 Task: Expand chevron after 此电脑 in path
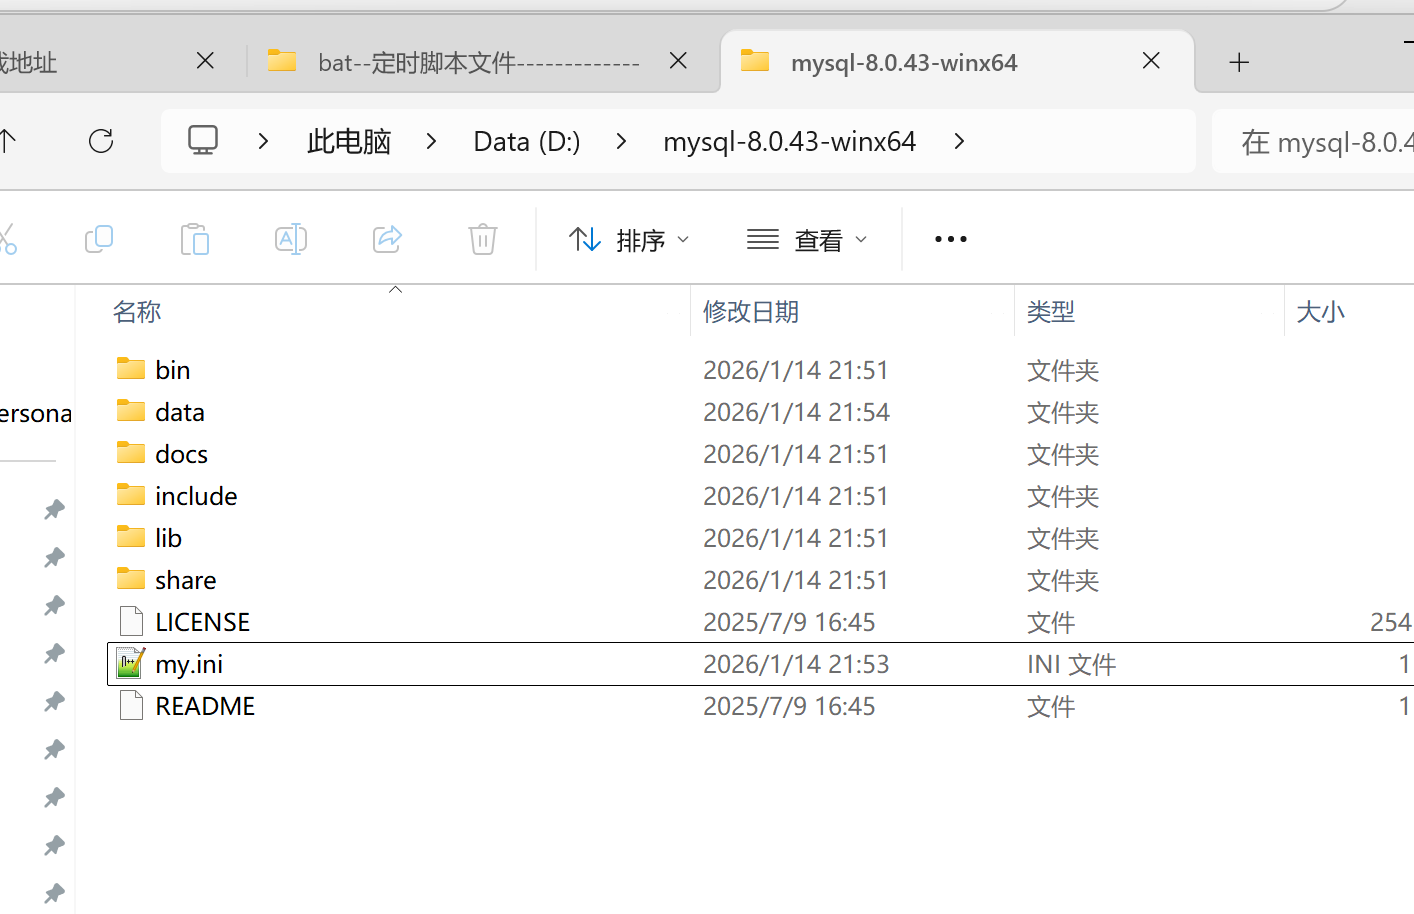pos(431,141)
